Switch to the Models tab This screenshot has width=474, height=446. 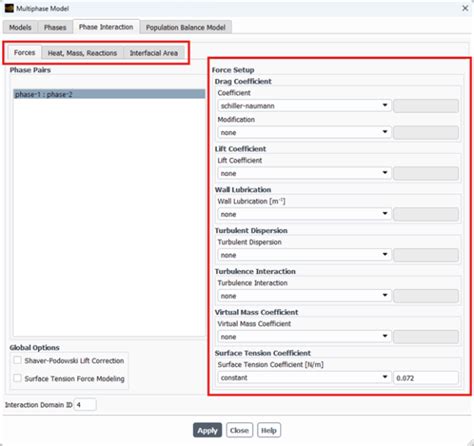click(20, 27)
